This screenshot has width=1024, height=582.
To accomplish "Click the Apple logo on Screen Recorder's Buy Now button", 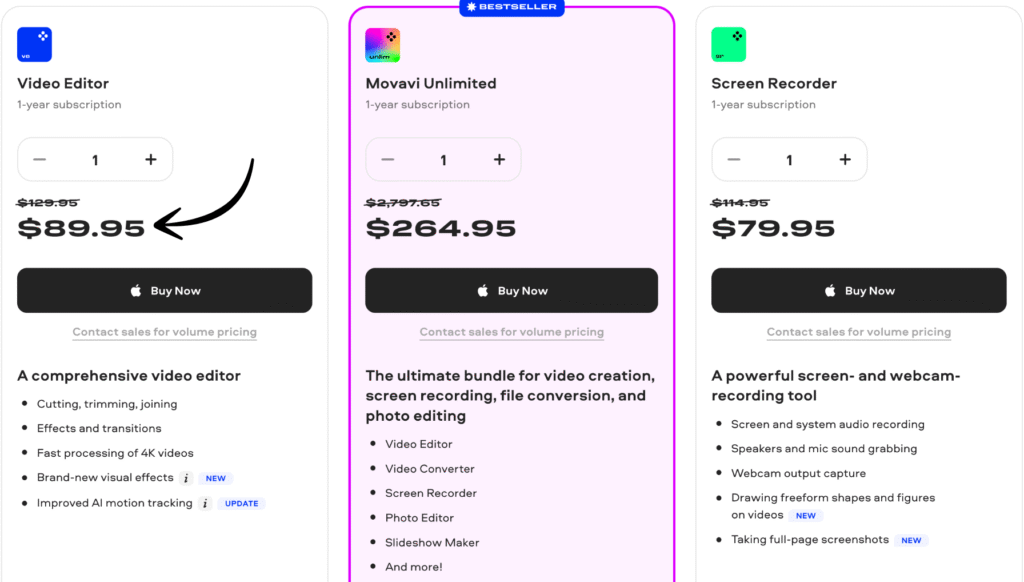I will coord(830,290).
